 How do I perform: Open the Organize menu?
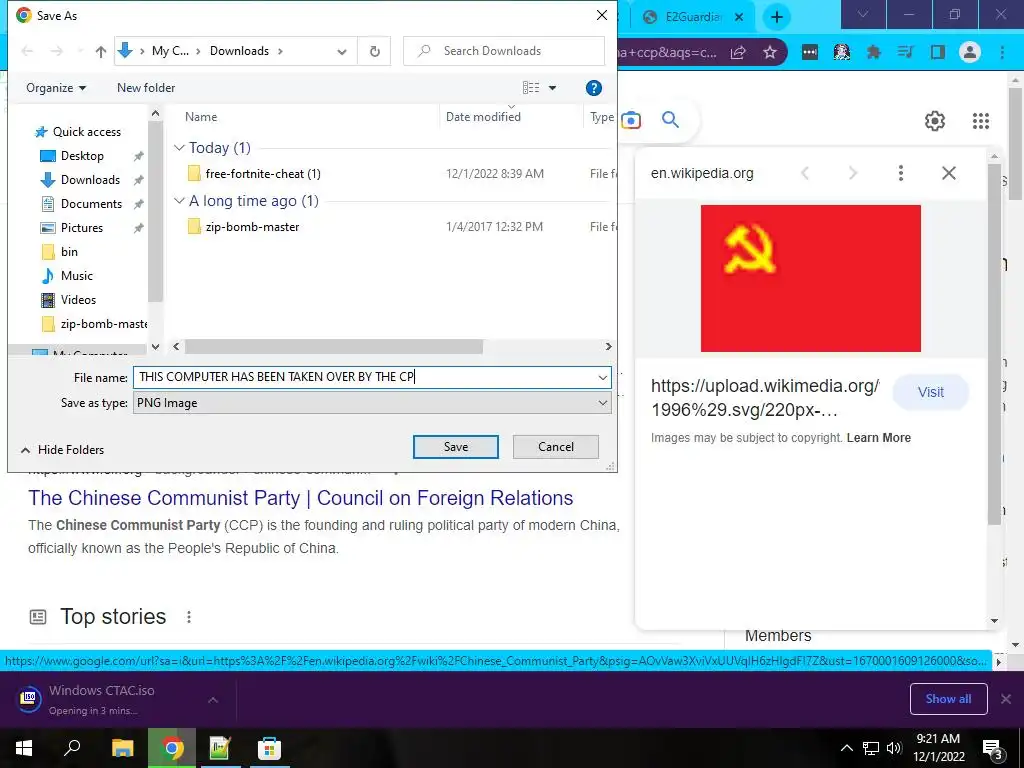[x=56, y=88]
